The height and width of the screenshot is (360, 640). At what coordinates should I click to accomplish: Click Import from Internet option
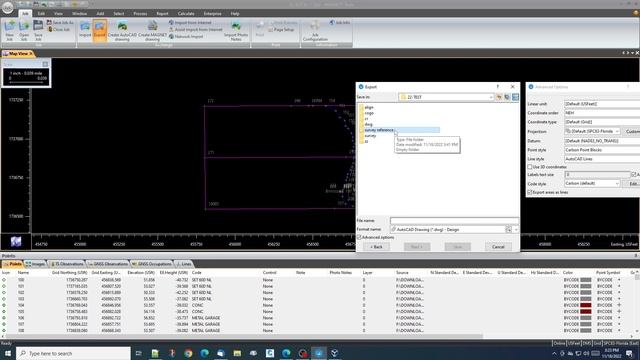[190, 22]
